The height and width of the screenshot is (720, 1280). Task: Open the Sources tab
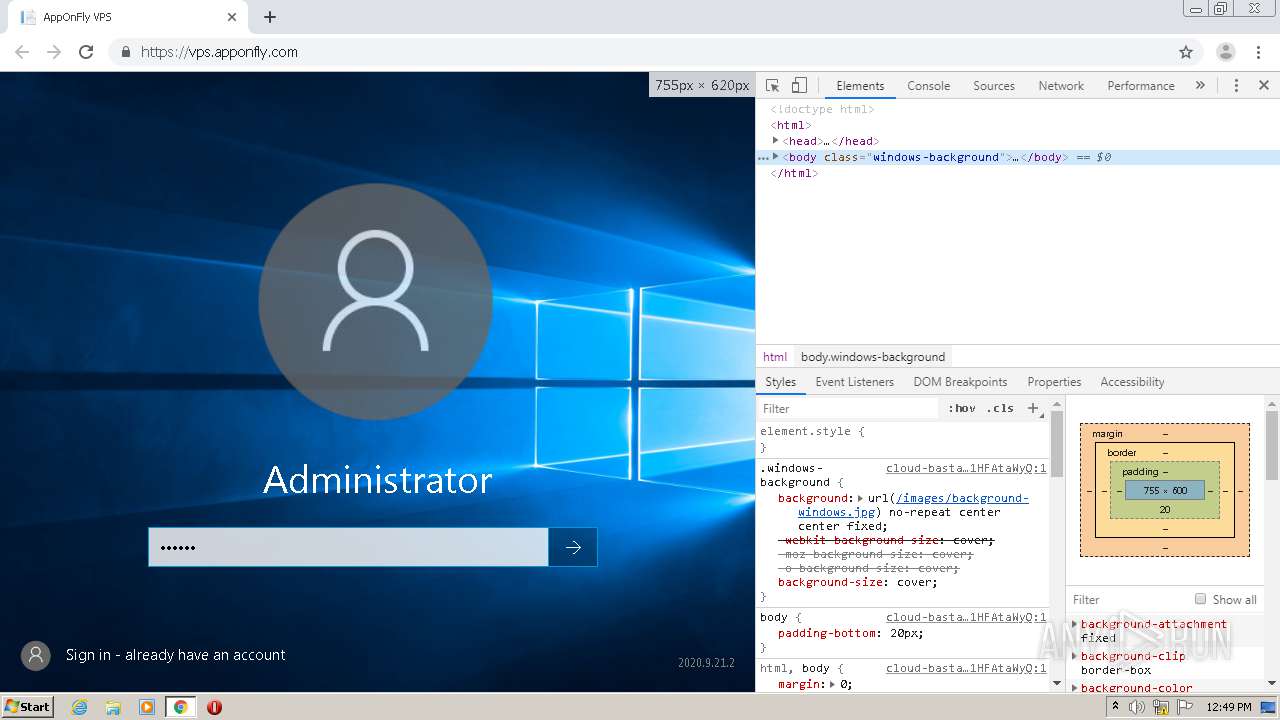point(994,86)
